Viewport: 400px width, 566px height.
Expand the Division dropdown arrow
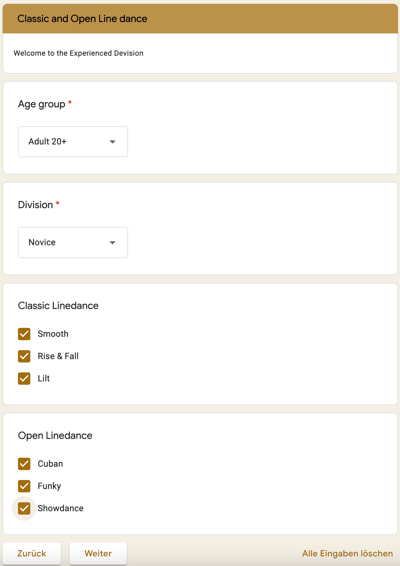[113, 243]
